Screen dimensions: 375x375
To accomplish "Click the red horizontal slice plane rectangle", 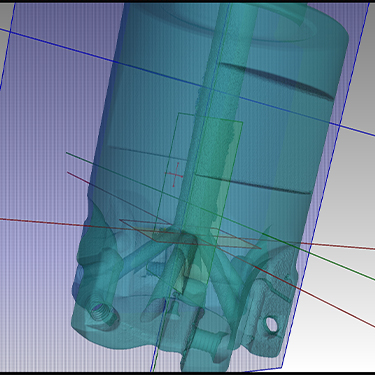I will pos(190,234).
